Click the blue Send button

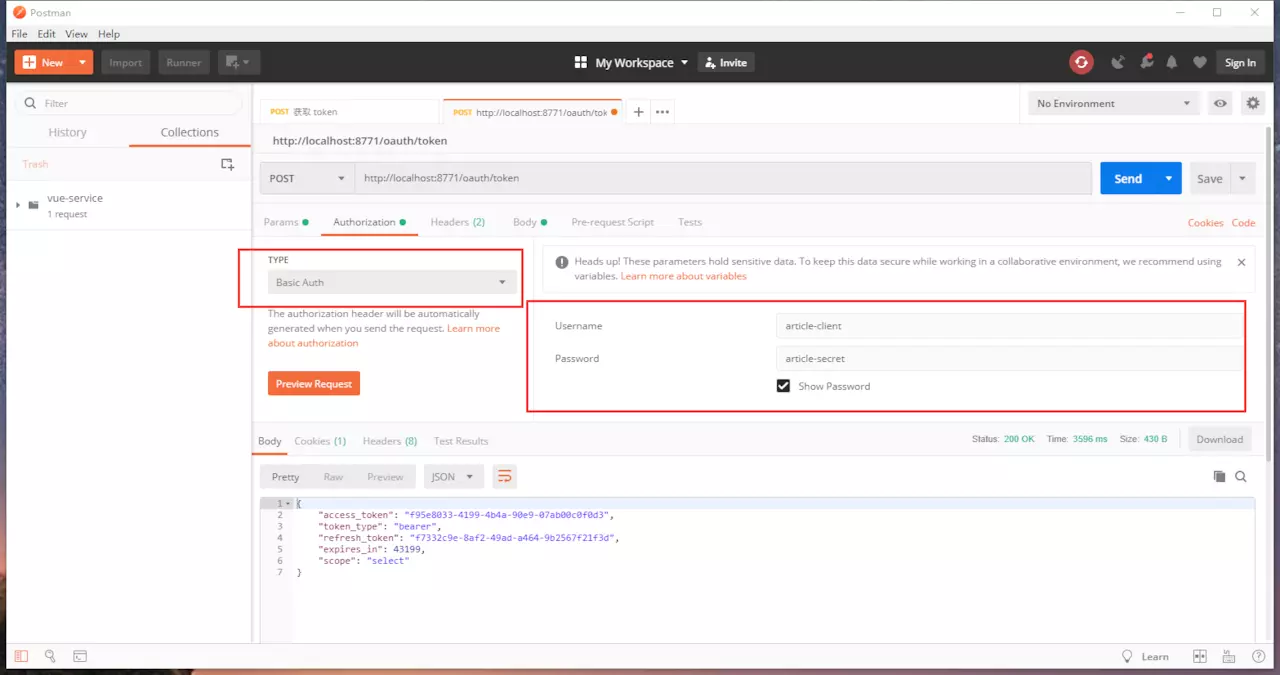point(1128,178)
